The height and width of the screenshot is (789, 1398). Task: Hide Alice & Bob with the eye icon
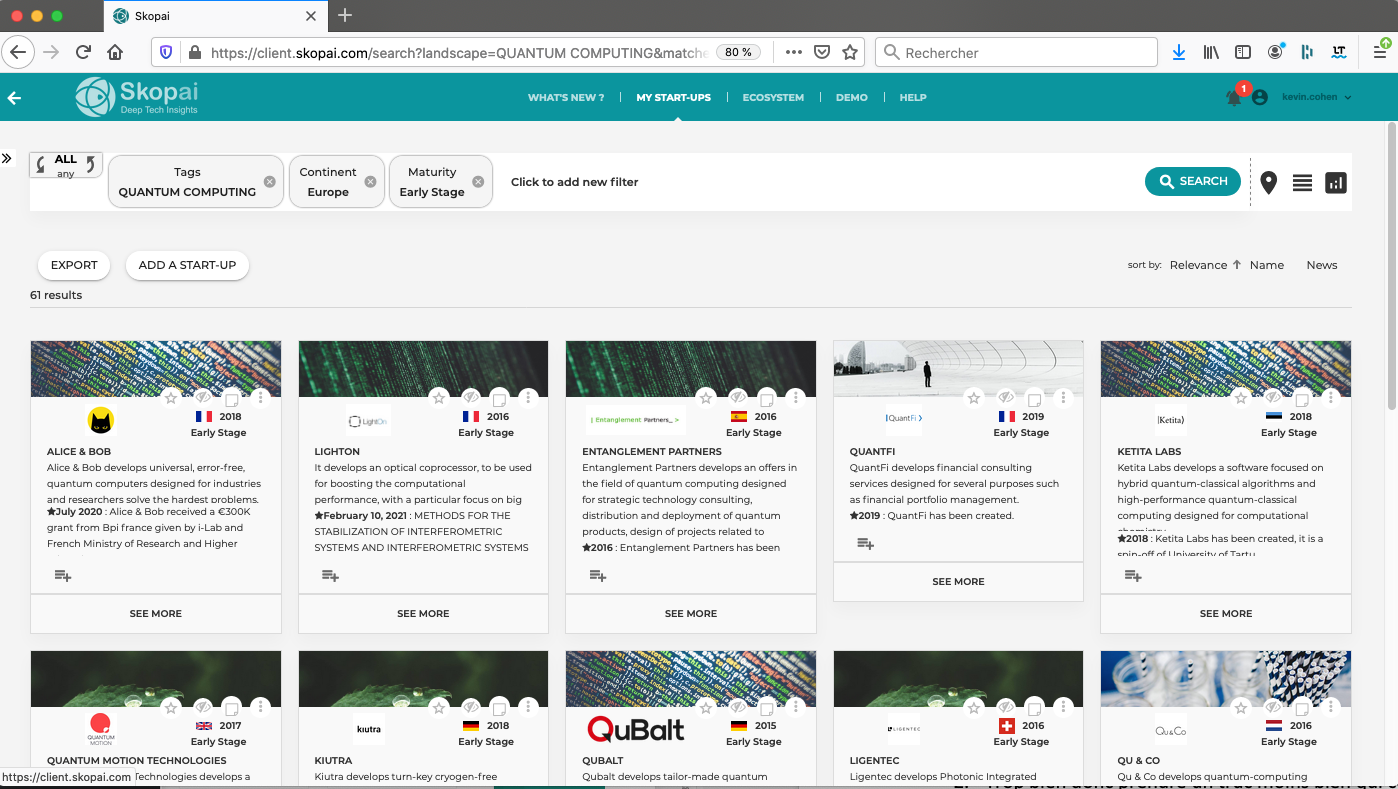click(203, 398)
